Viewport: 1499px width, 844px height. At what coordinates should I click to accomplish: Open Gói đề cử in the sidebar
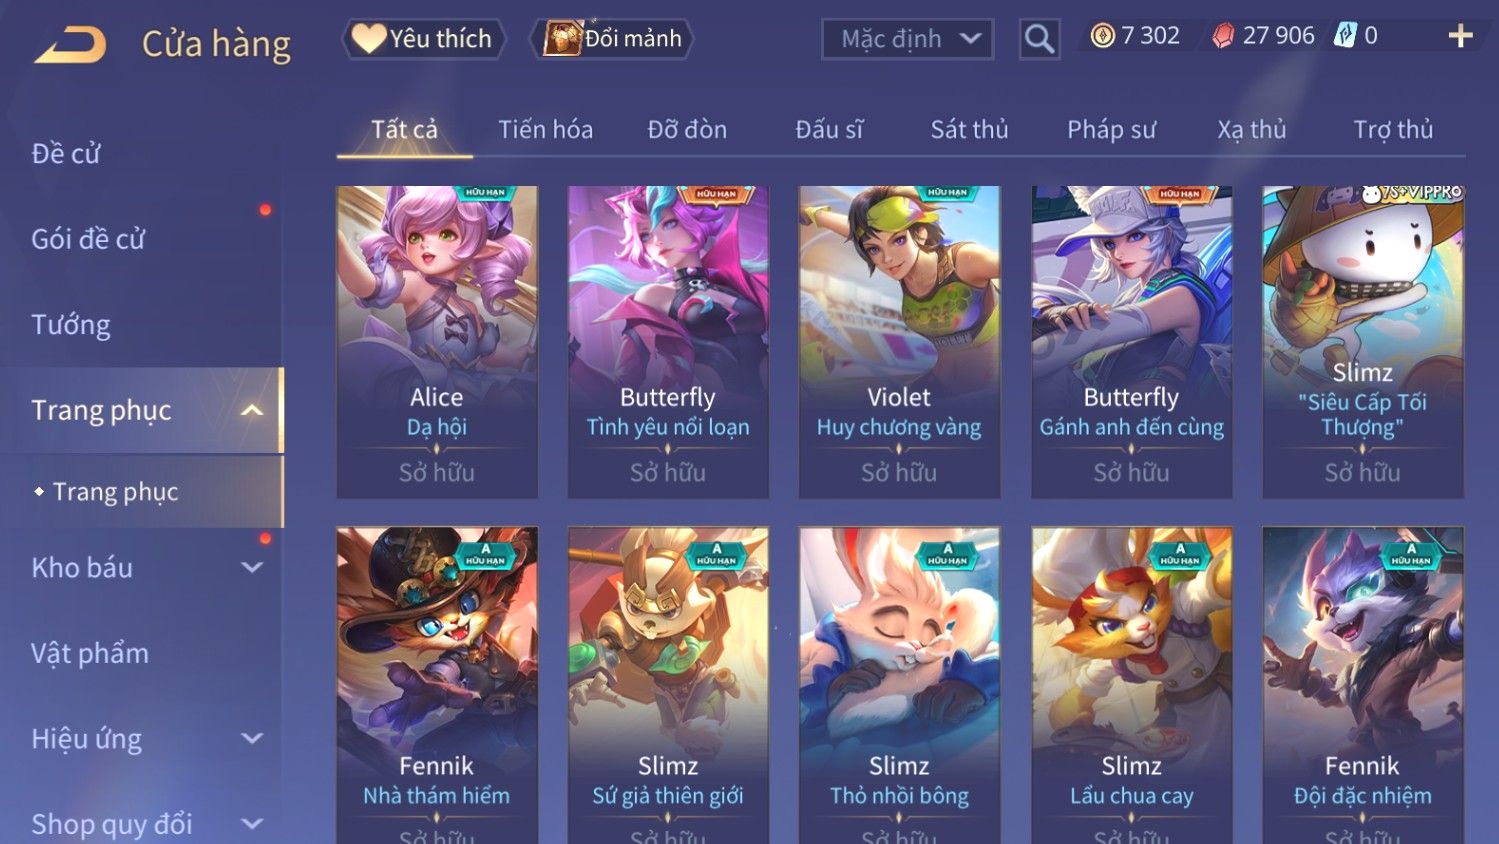[x=88, y=239]
